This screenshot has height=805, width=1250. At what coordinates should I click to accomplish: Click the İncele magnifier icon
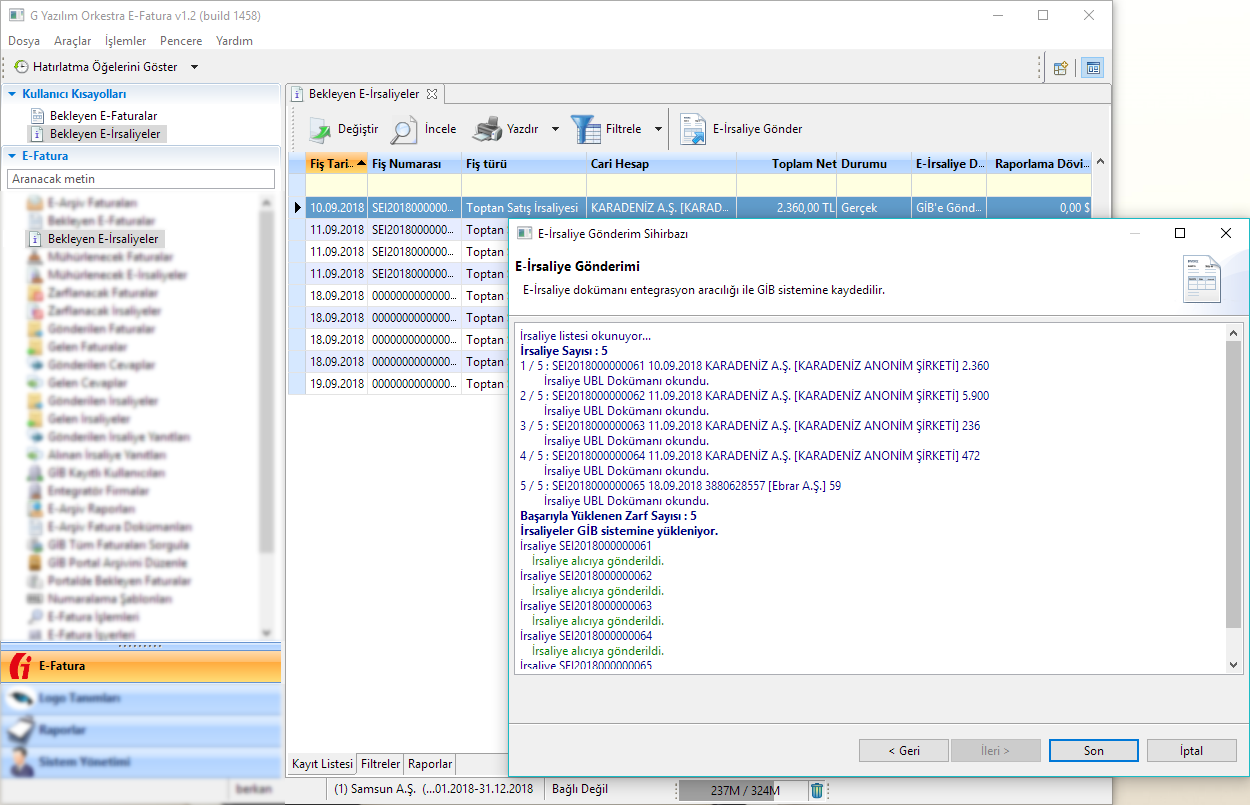[x=404, y=129]
